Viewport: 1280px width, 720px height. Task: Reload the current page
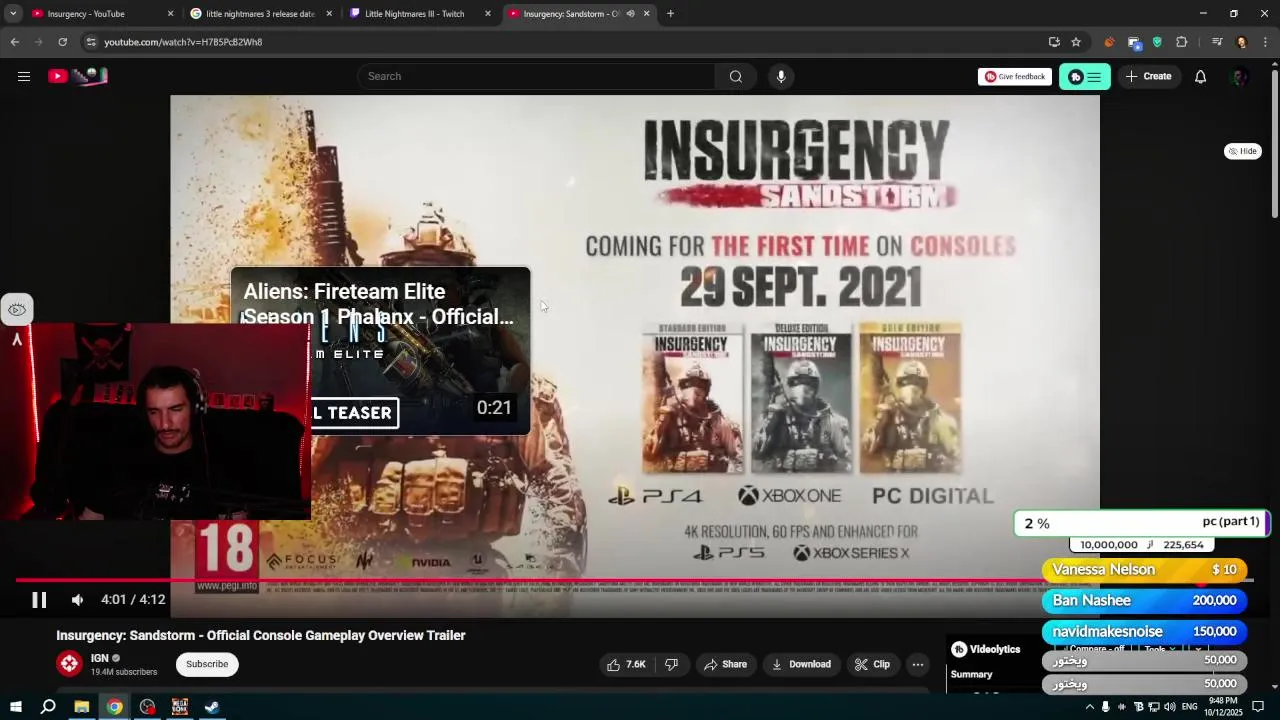coord(63,42)
